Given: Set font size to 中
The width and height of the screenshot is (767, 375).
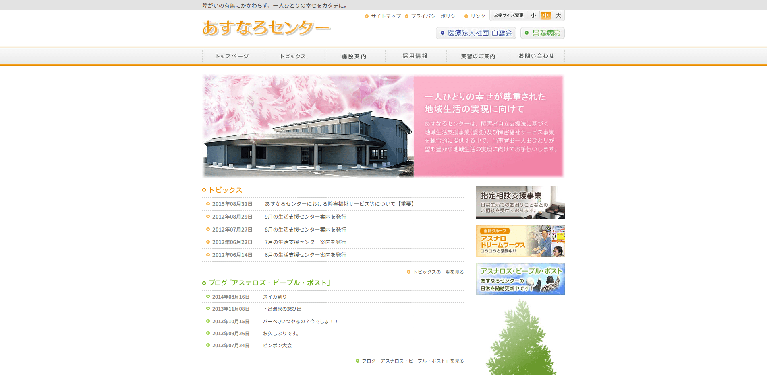Looking at the screenshot, I should [545, 16].
